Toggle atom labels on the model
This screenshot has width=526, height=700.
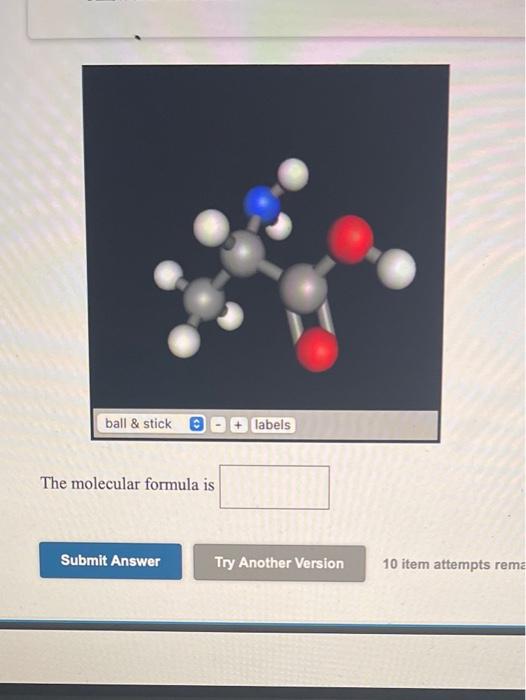tap(272, 425)
